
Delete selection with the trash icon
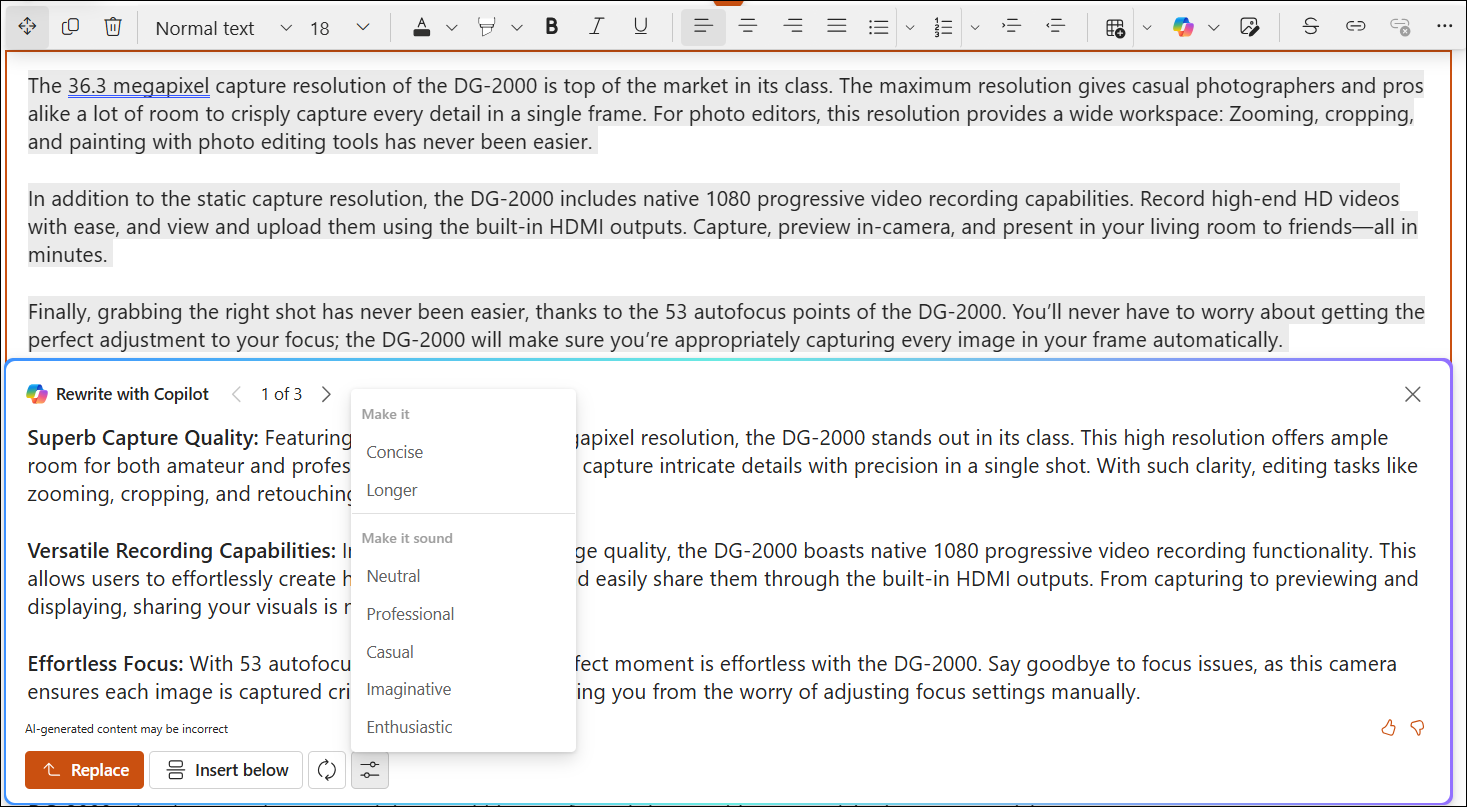coord(113,27)
